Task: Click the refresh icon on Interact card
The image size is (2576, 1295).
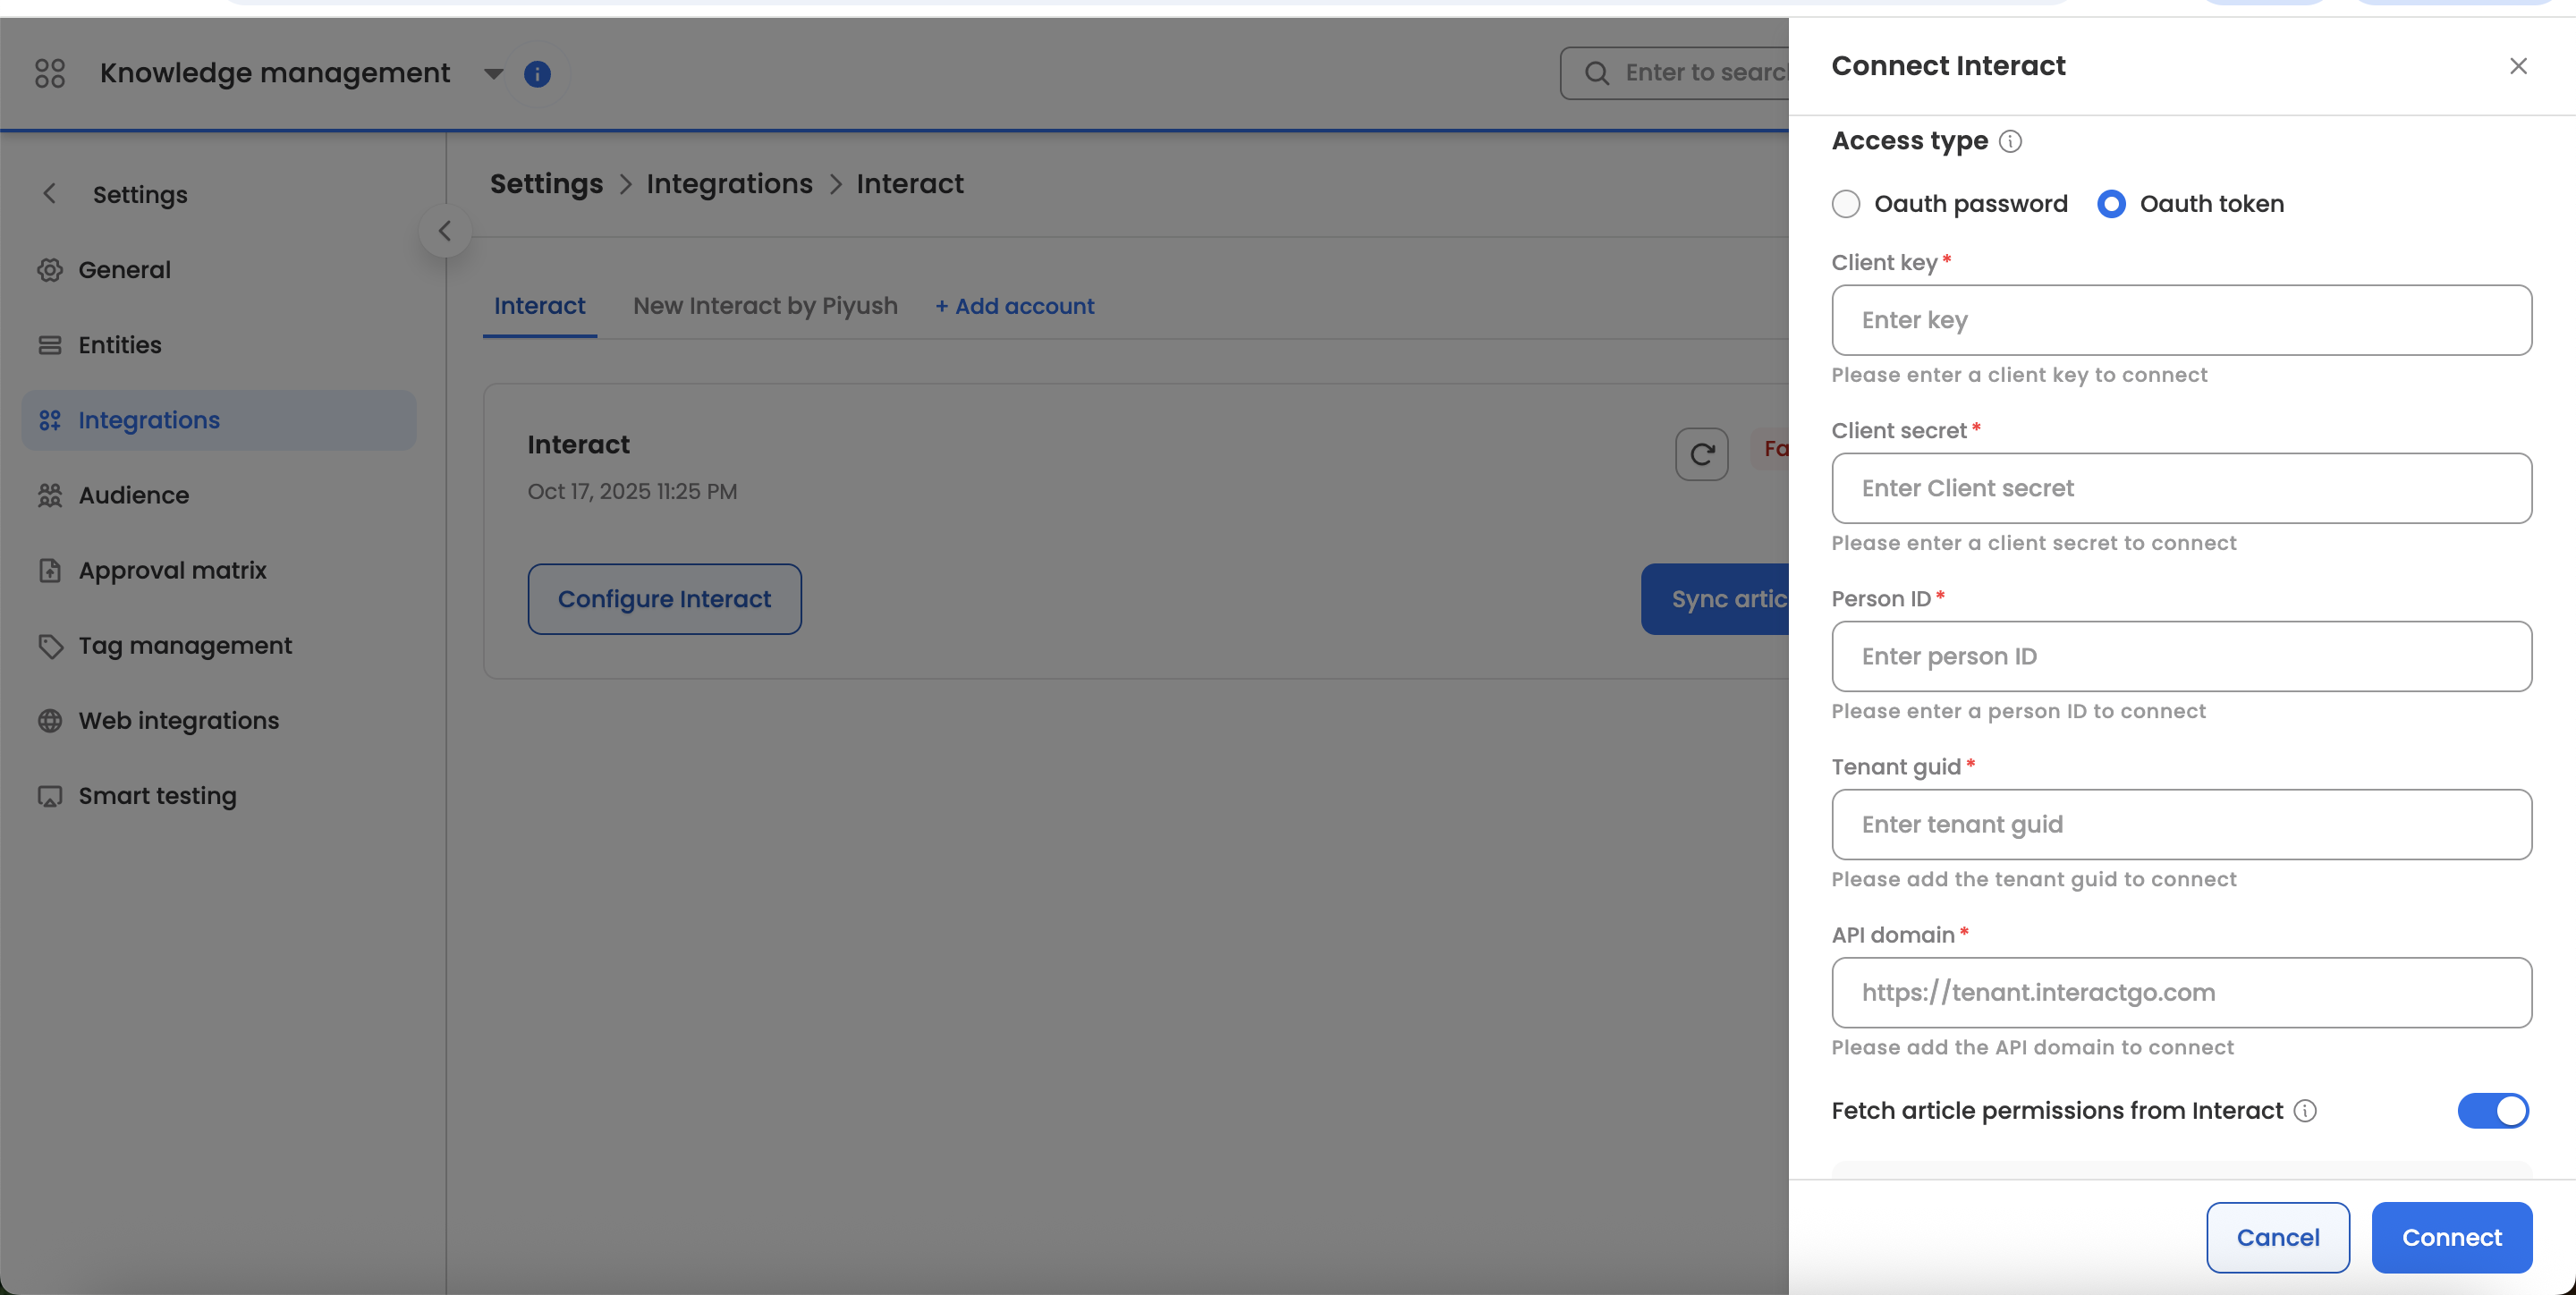Action: [1701, 454]
